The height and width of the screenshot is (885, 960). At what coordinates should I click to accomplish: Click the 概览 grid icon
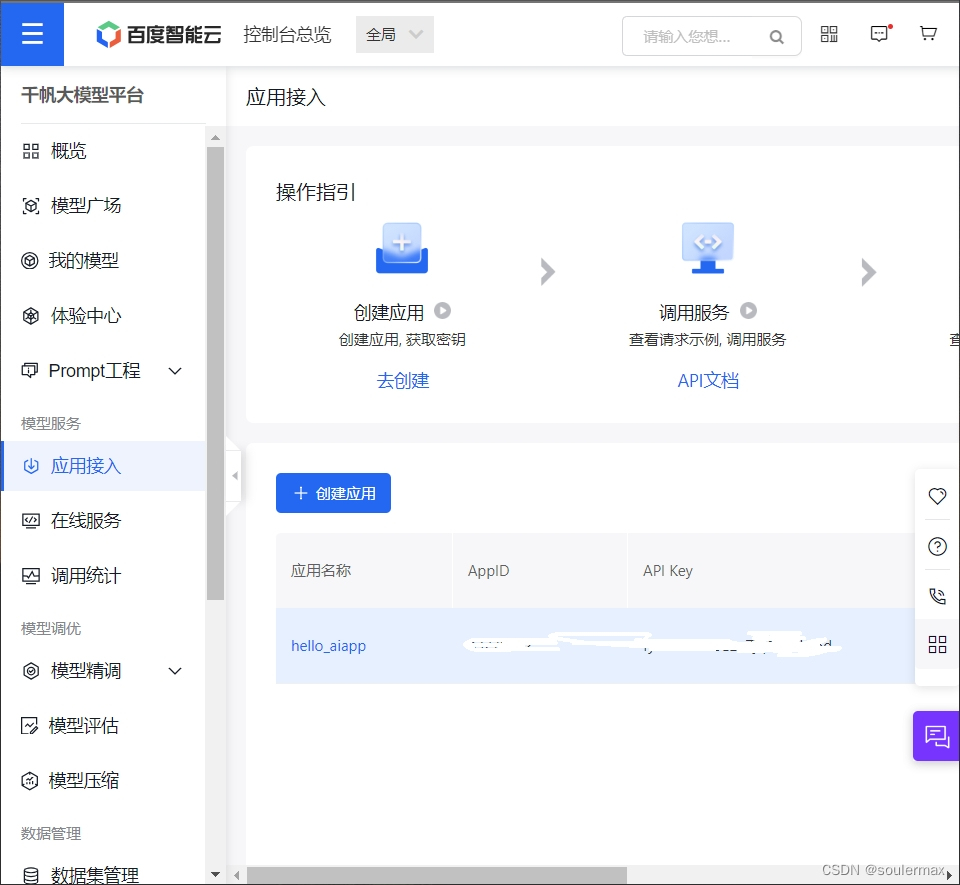[31, 151]
